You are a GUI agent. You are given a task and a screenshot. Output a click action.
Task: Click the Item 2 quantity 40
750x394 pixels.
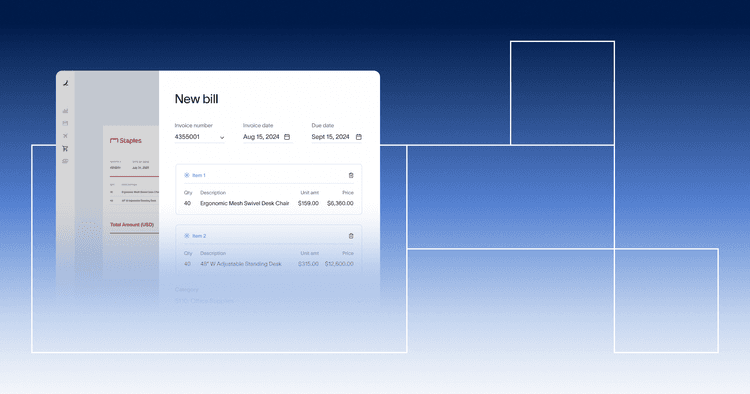point(188,264)
